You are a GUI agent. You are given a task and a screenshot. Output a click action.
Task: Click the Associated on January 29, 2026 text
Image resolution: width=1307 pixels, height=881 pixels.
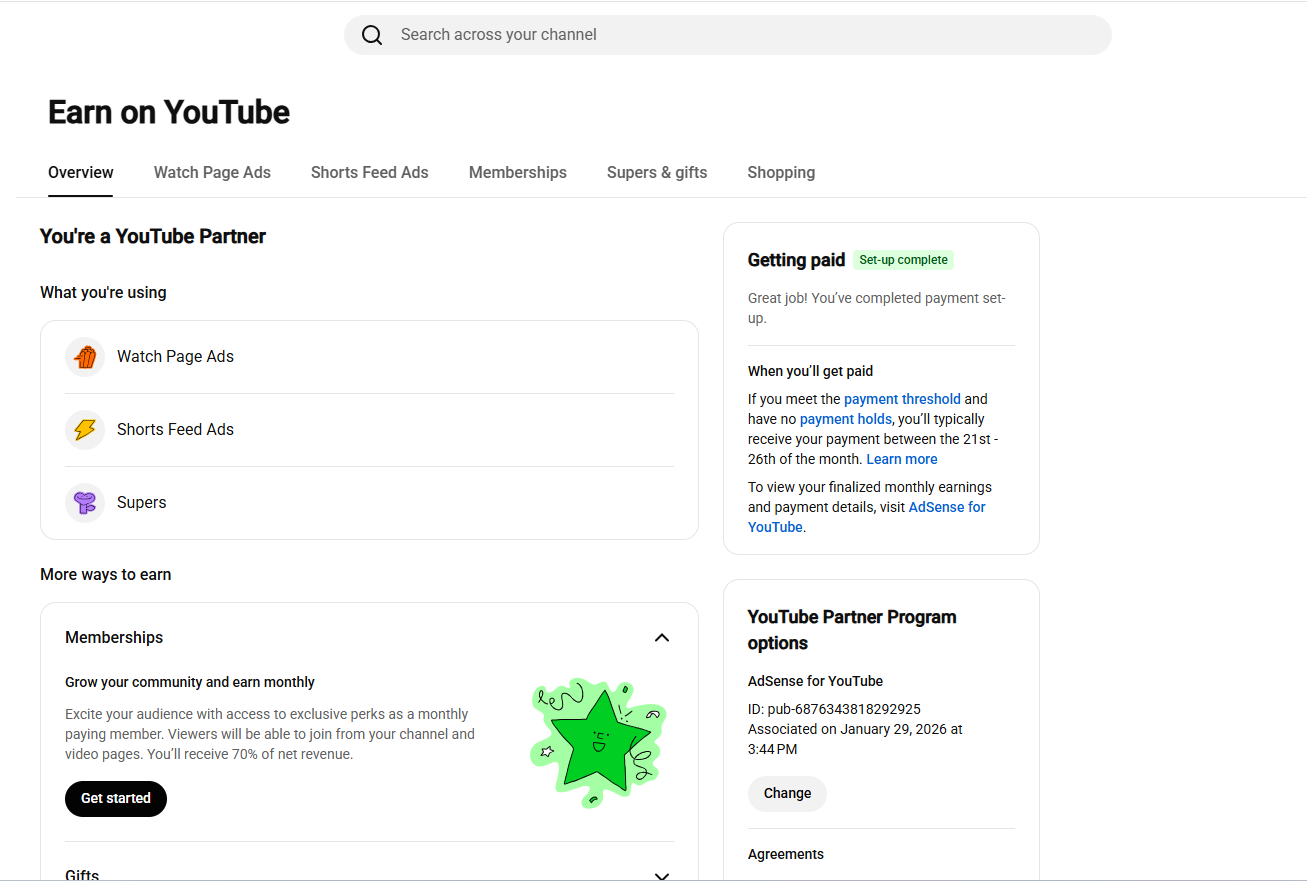point(855,739)
